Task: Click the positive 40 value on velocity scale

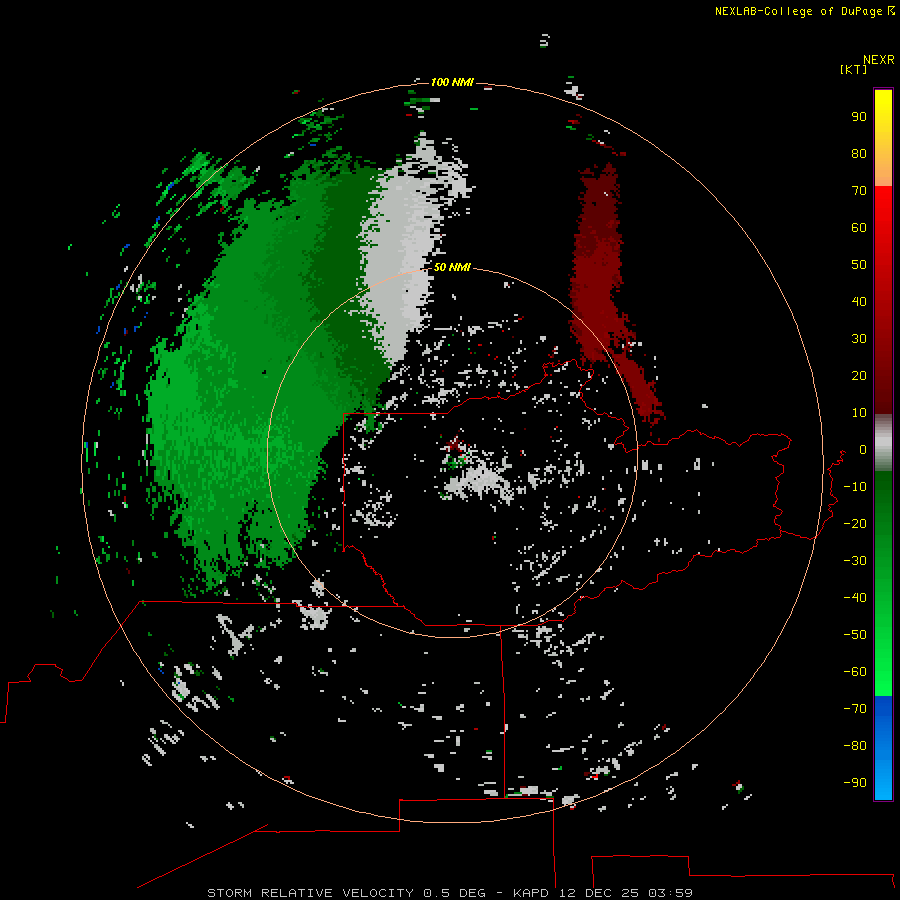Action: (x=859, y=301)
